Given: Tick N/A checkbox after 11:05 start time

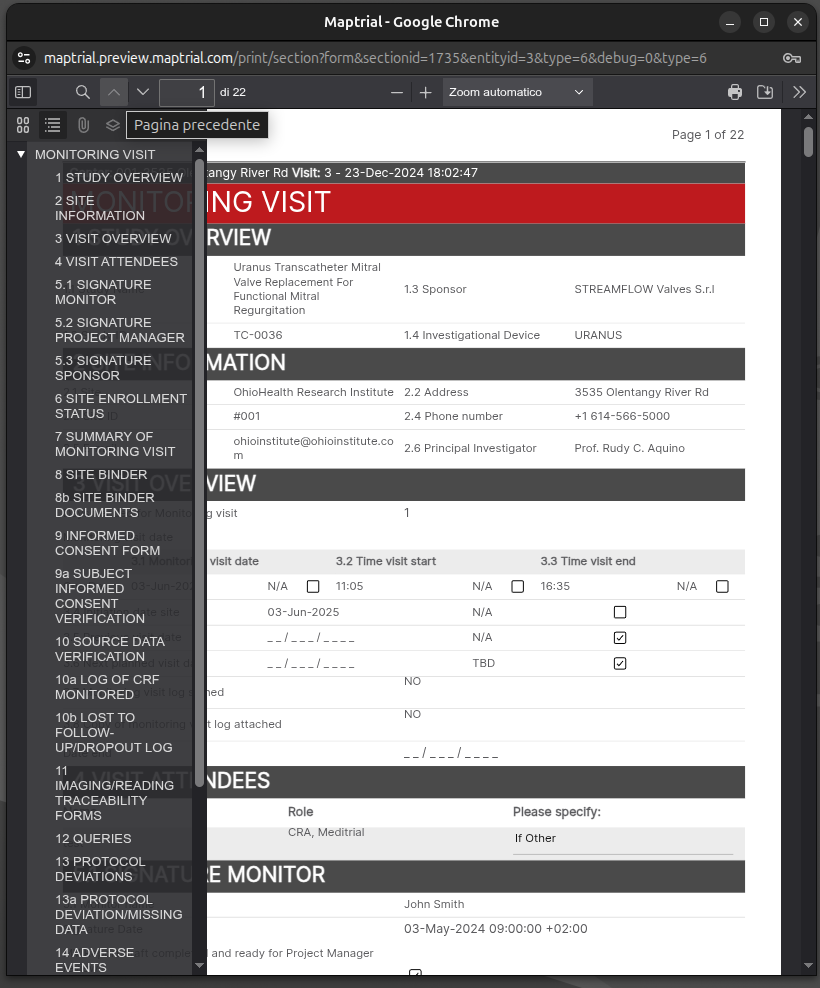Looking at the screenshot, I should point(517,587).
